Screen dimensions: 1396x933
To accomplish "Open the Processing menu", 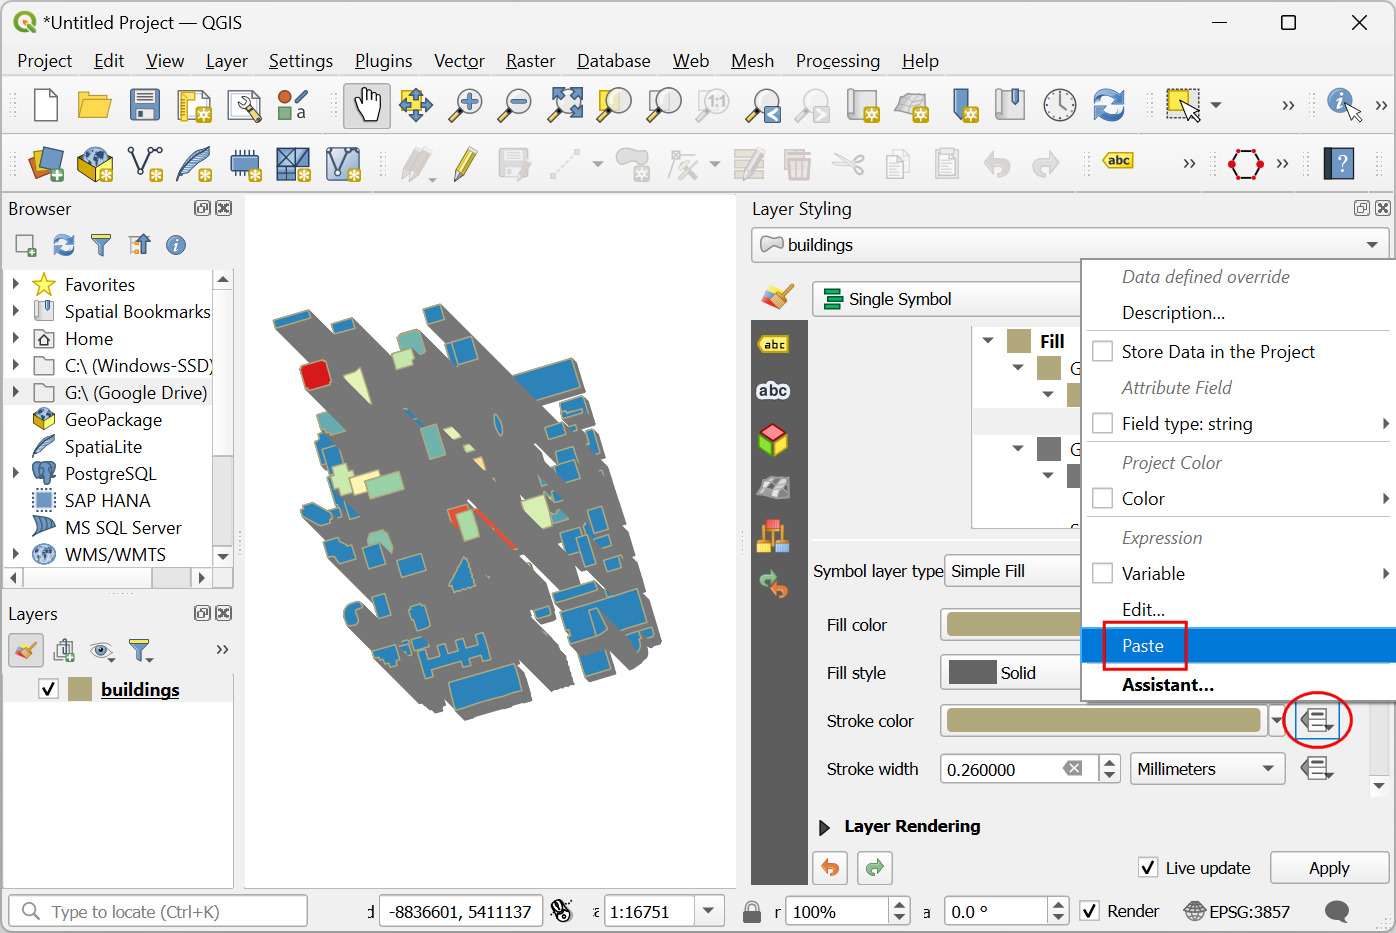I will [837, 61].
